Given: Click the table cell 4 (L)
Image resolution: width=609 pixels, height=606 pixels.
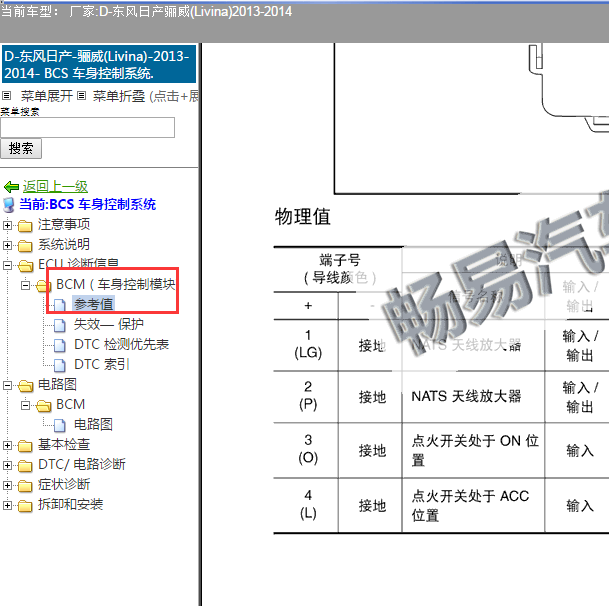Looking at the screenshot, I should pyautogui.click(x=308, y=505).
